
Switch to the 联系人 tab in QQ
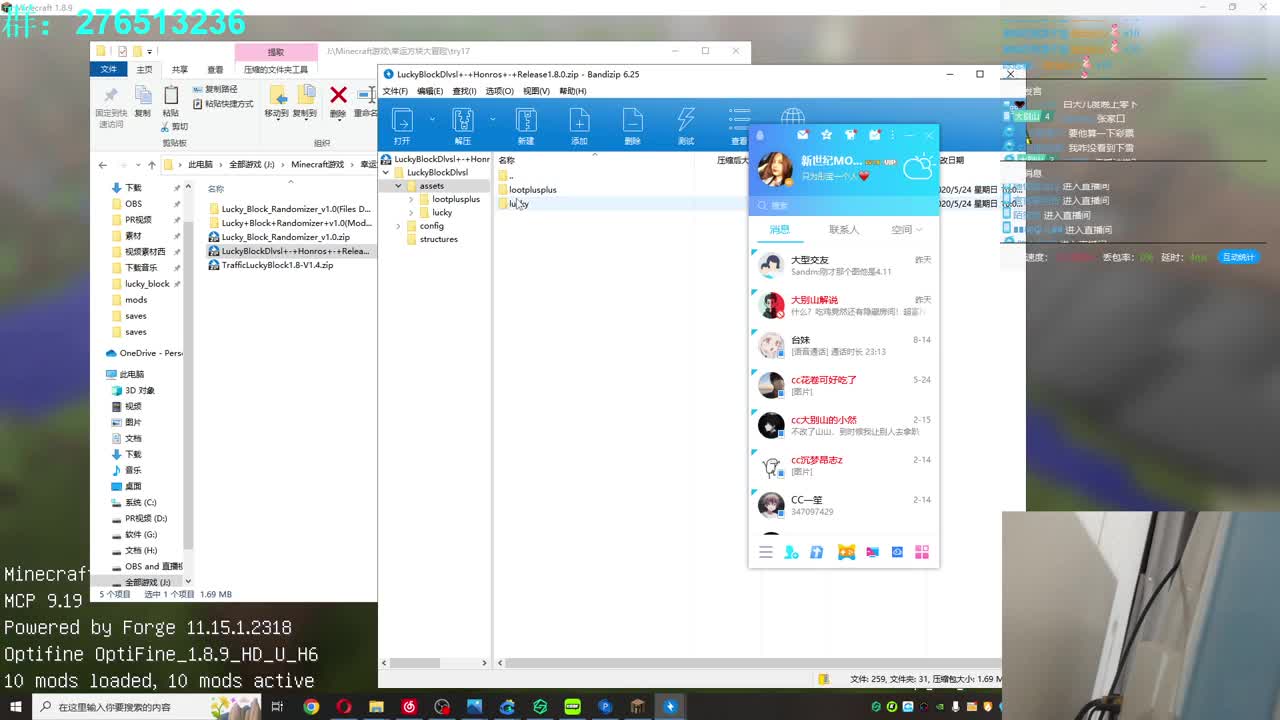(x=843, y=230)
